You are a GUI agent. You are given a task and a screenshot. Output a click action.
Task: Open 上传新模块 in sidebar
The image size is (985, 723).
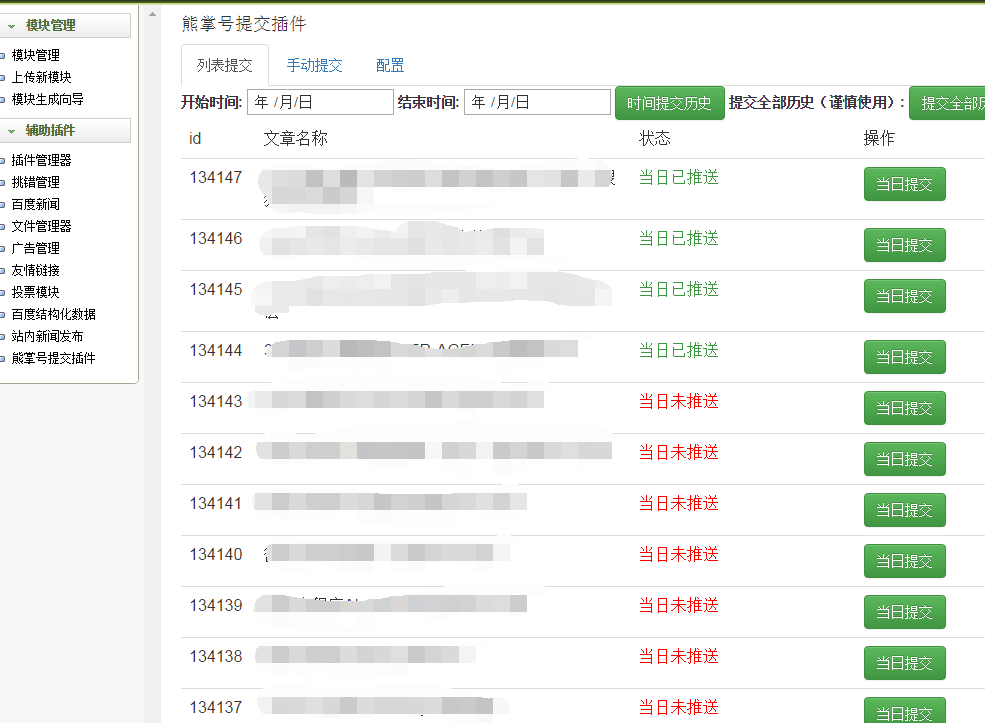click(x=41, y=77)
